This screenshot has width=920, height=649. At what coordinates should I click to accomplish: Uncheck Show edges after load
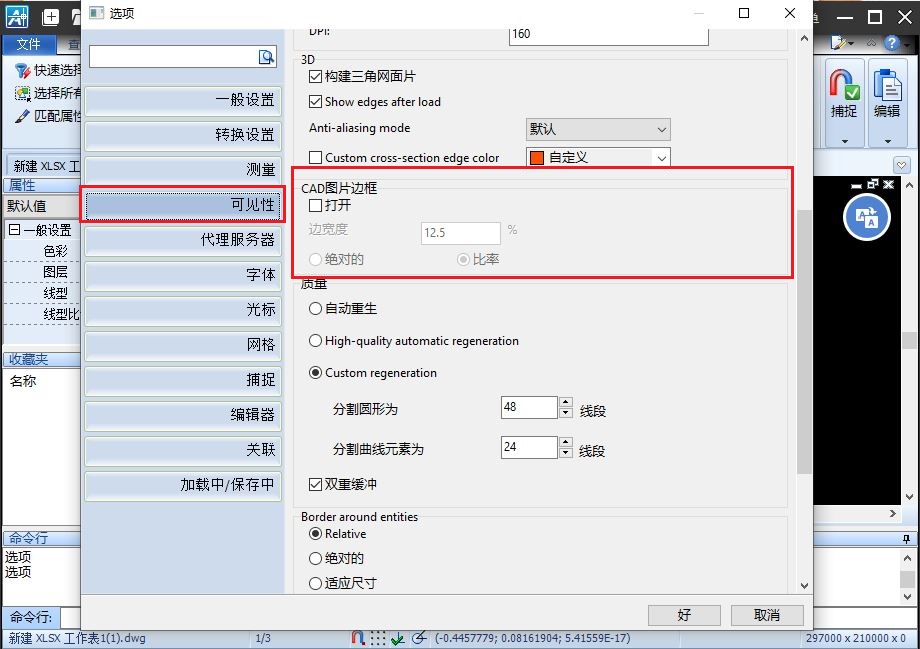(315, 102)
